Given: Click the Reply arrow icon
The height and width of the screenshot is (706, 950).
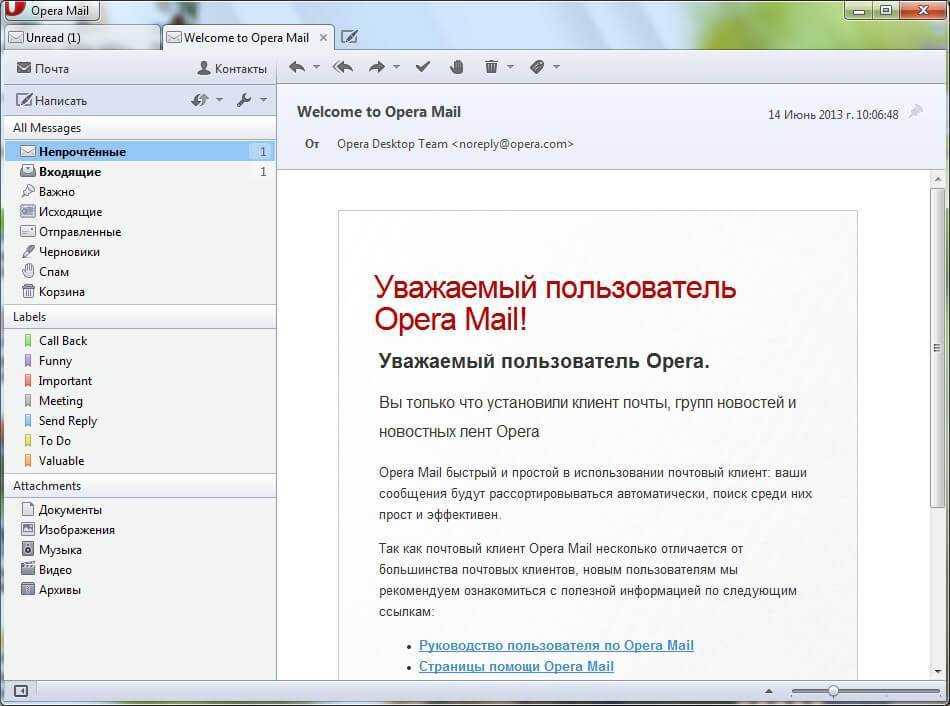Looking at the screenshot, I should point(297,67).
